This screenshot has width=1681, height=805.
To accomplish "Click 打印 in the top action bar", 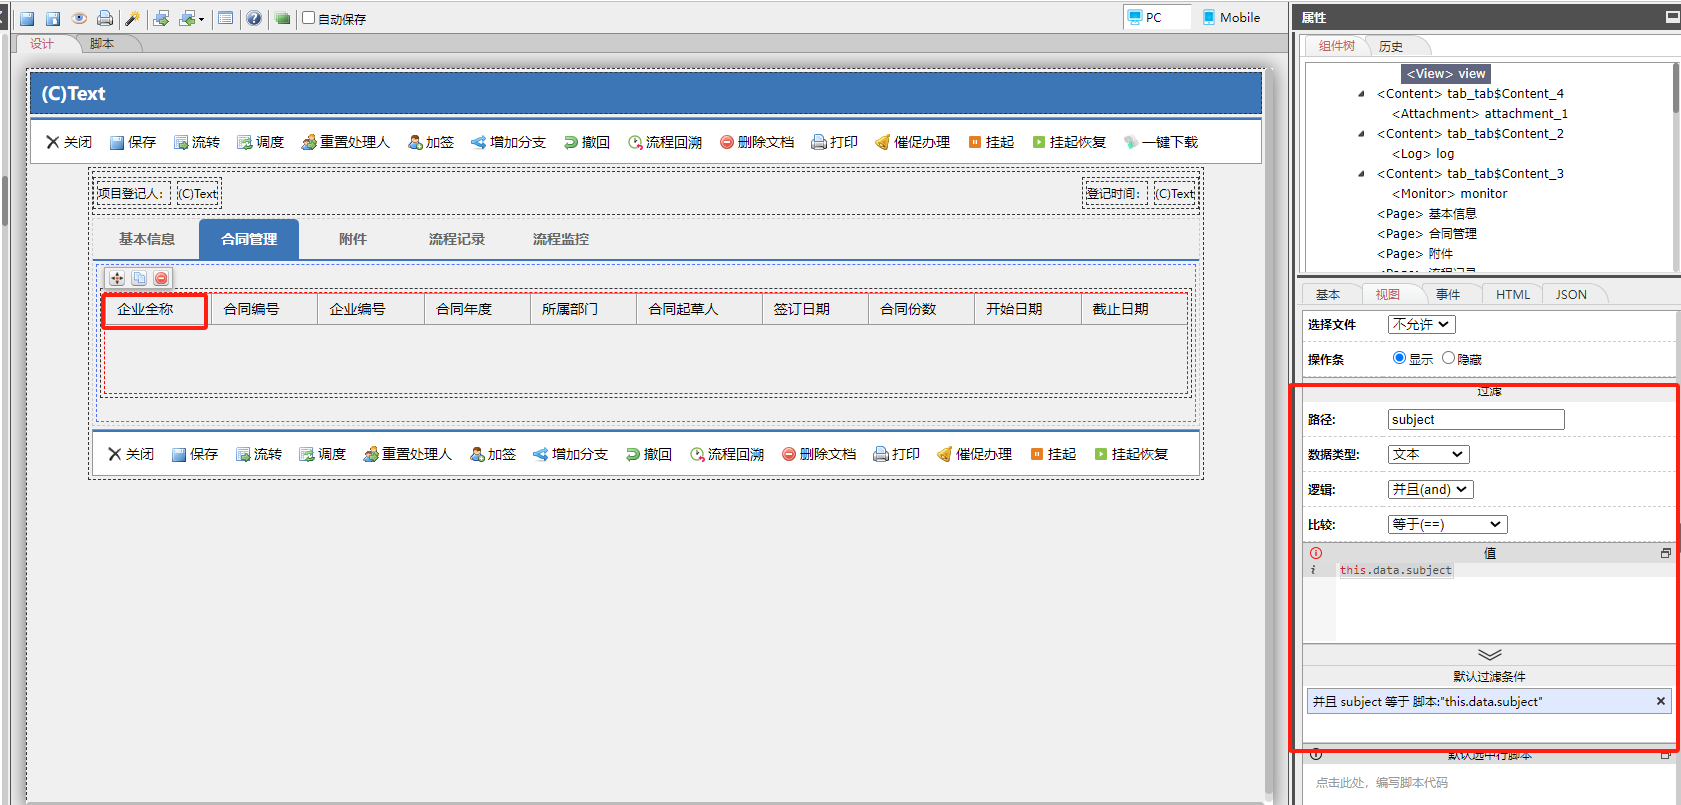I will (x=834, y=142).
